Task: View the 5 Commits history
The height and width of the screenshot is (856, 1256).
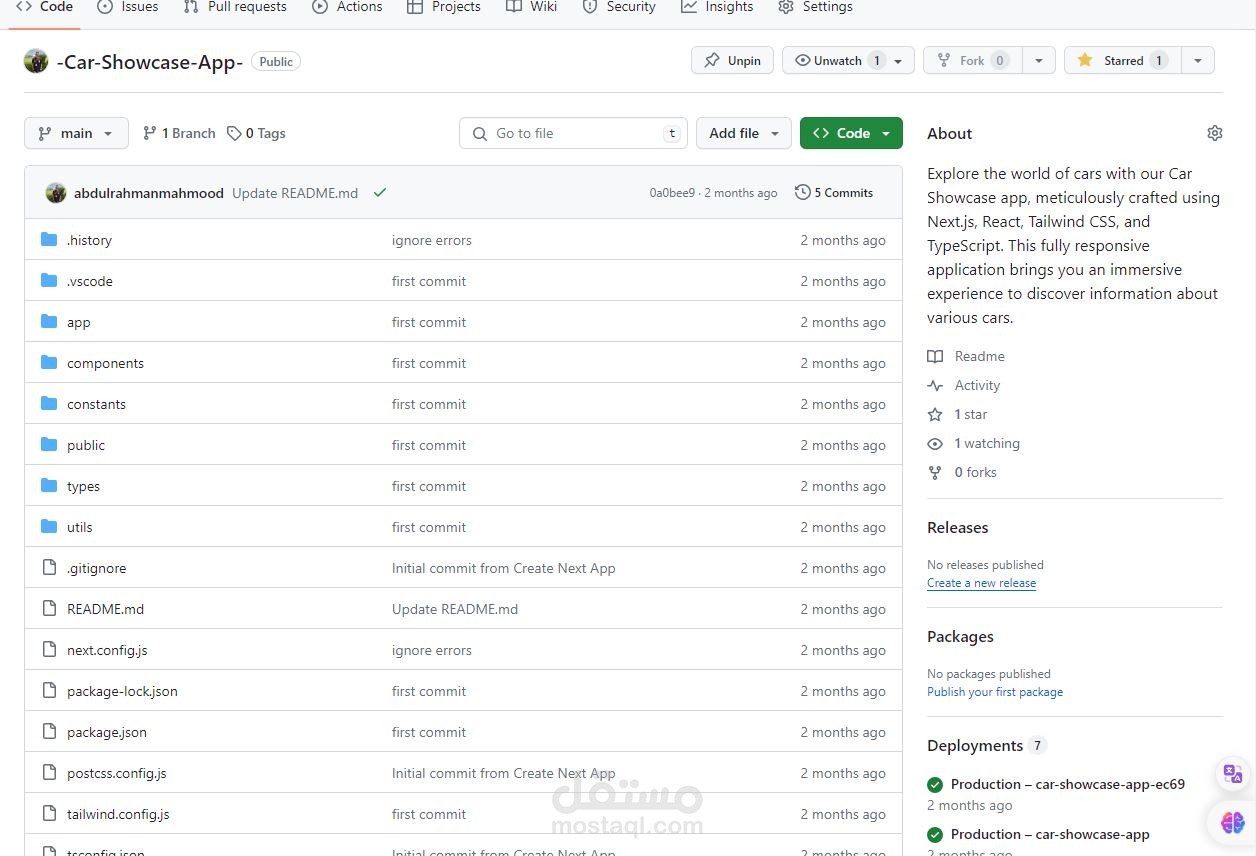Action: pyautogui.click(x=834, y=193)
